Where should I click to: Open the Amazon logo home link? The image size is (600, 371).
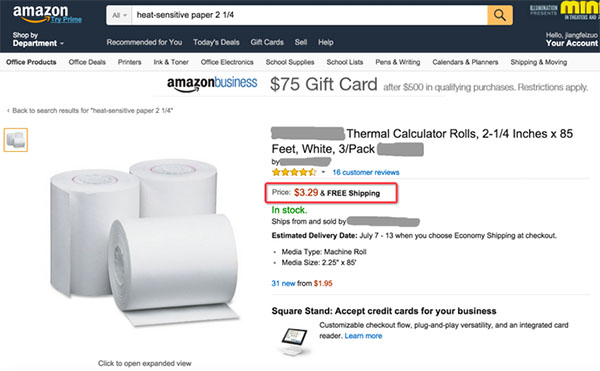pyautogui.click(x=40, y=13)
